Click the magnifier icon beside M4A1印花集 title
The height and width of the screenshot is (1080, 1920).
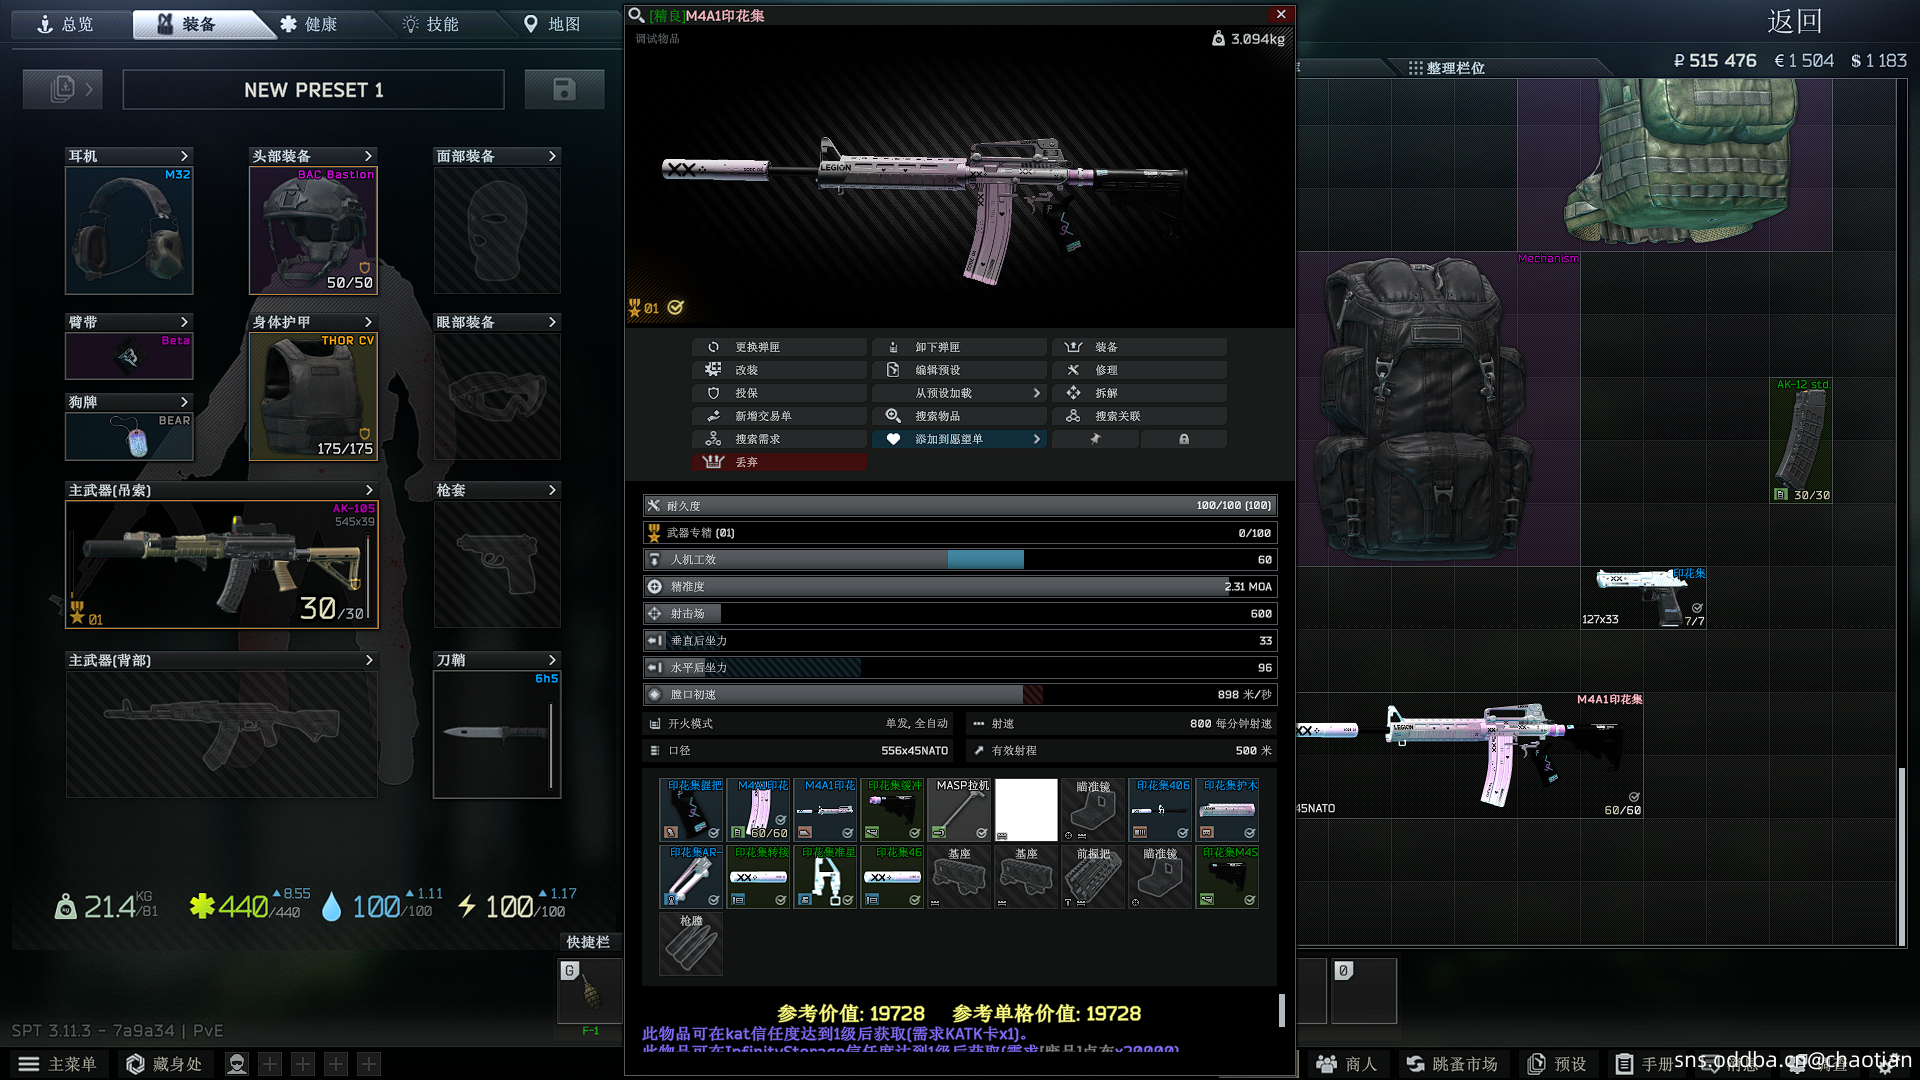636,15
